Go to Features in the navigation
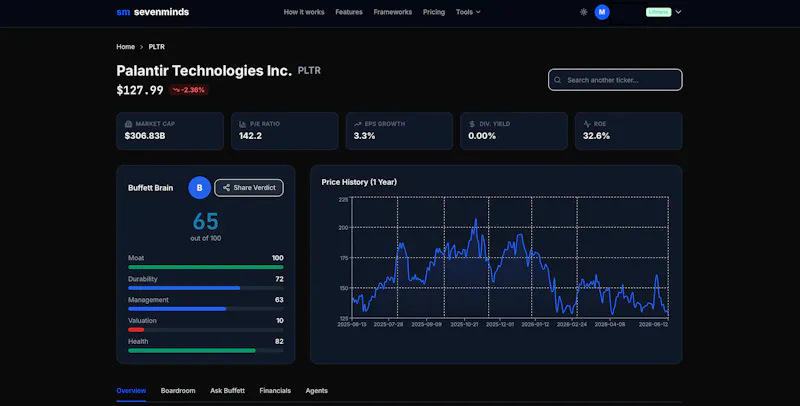Image resolution: width=800 pixels, height=406 pixels. (349, 12)
